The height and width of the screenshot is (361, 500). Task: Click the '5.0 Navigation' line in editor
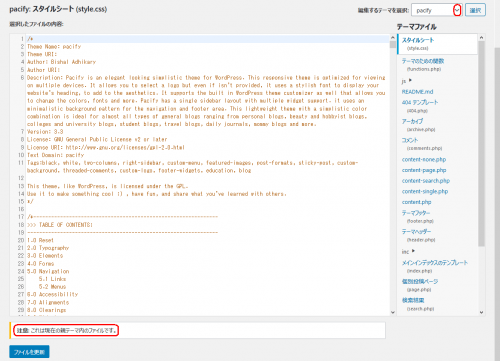pyautogui.click(x=48, y=271)
